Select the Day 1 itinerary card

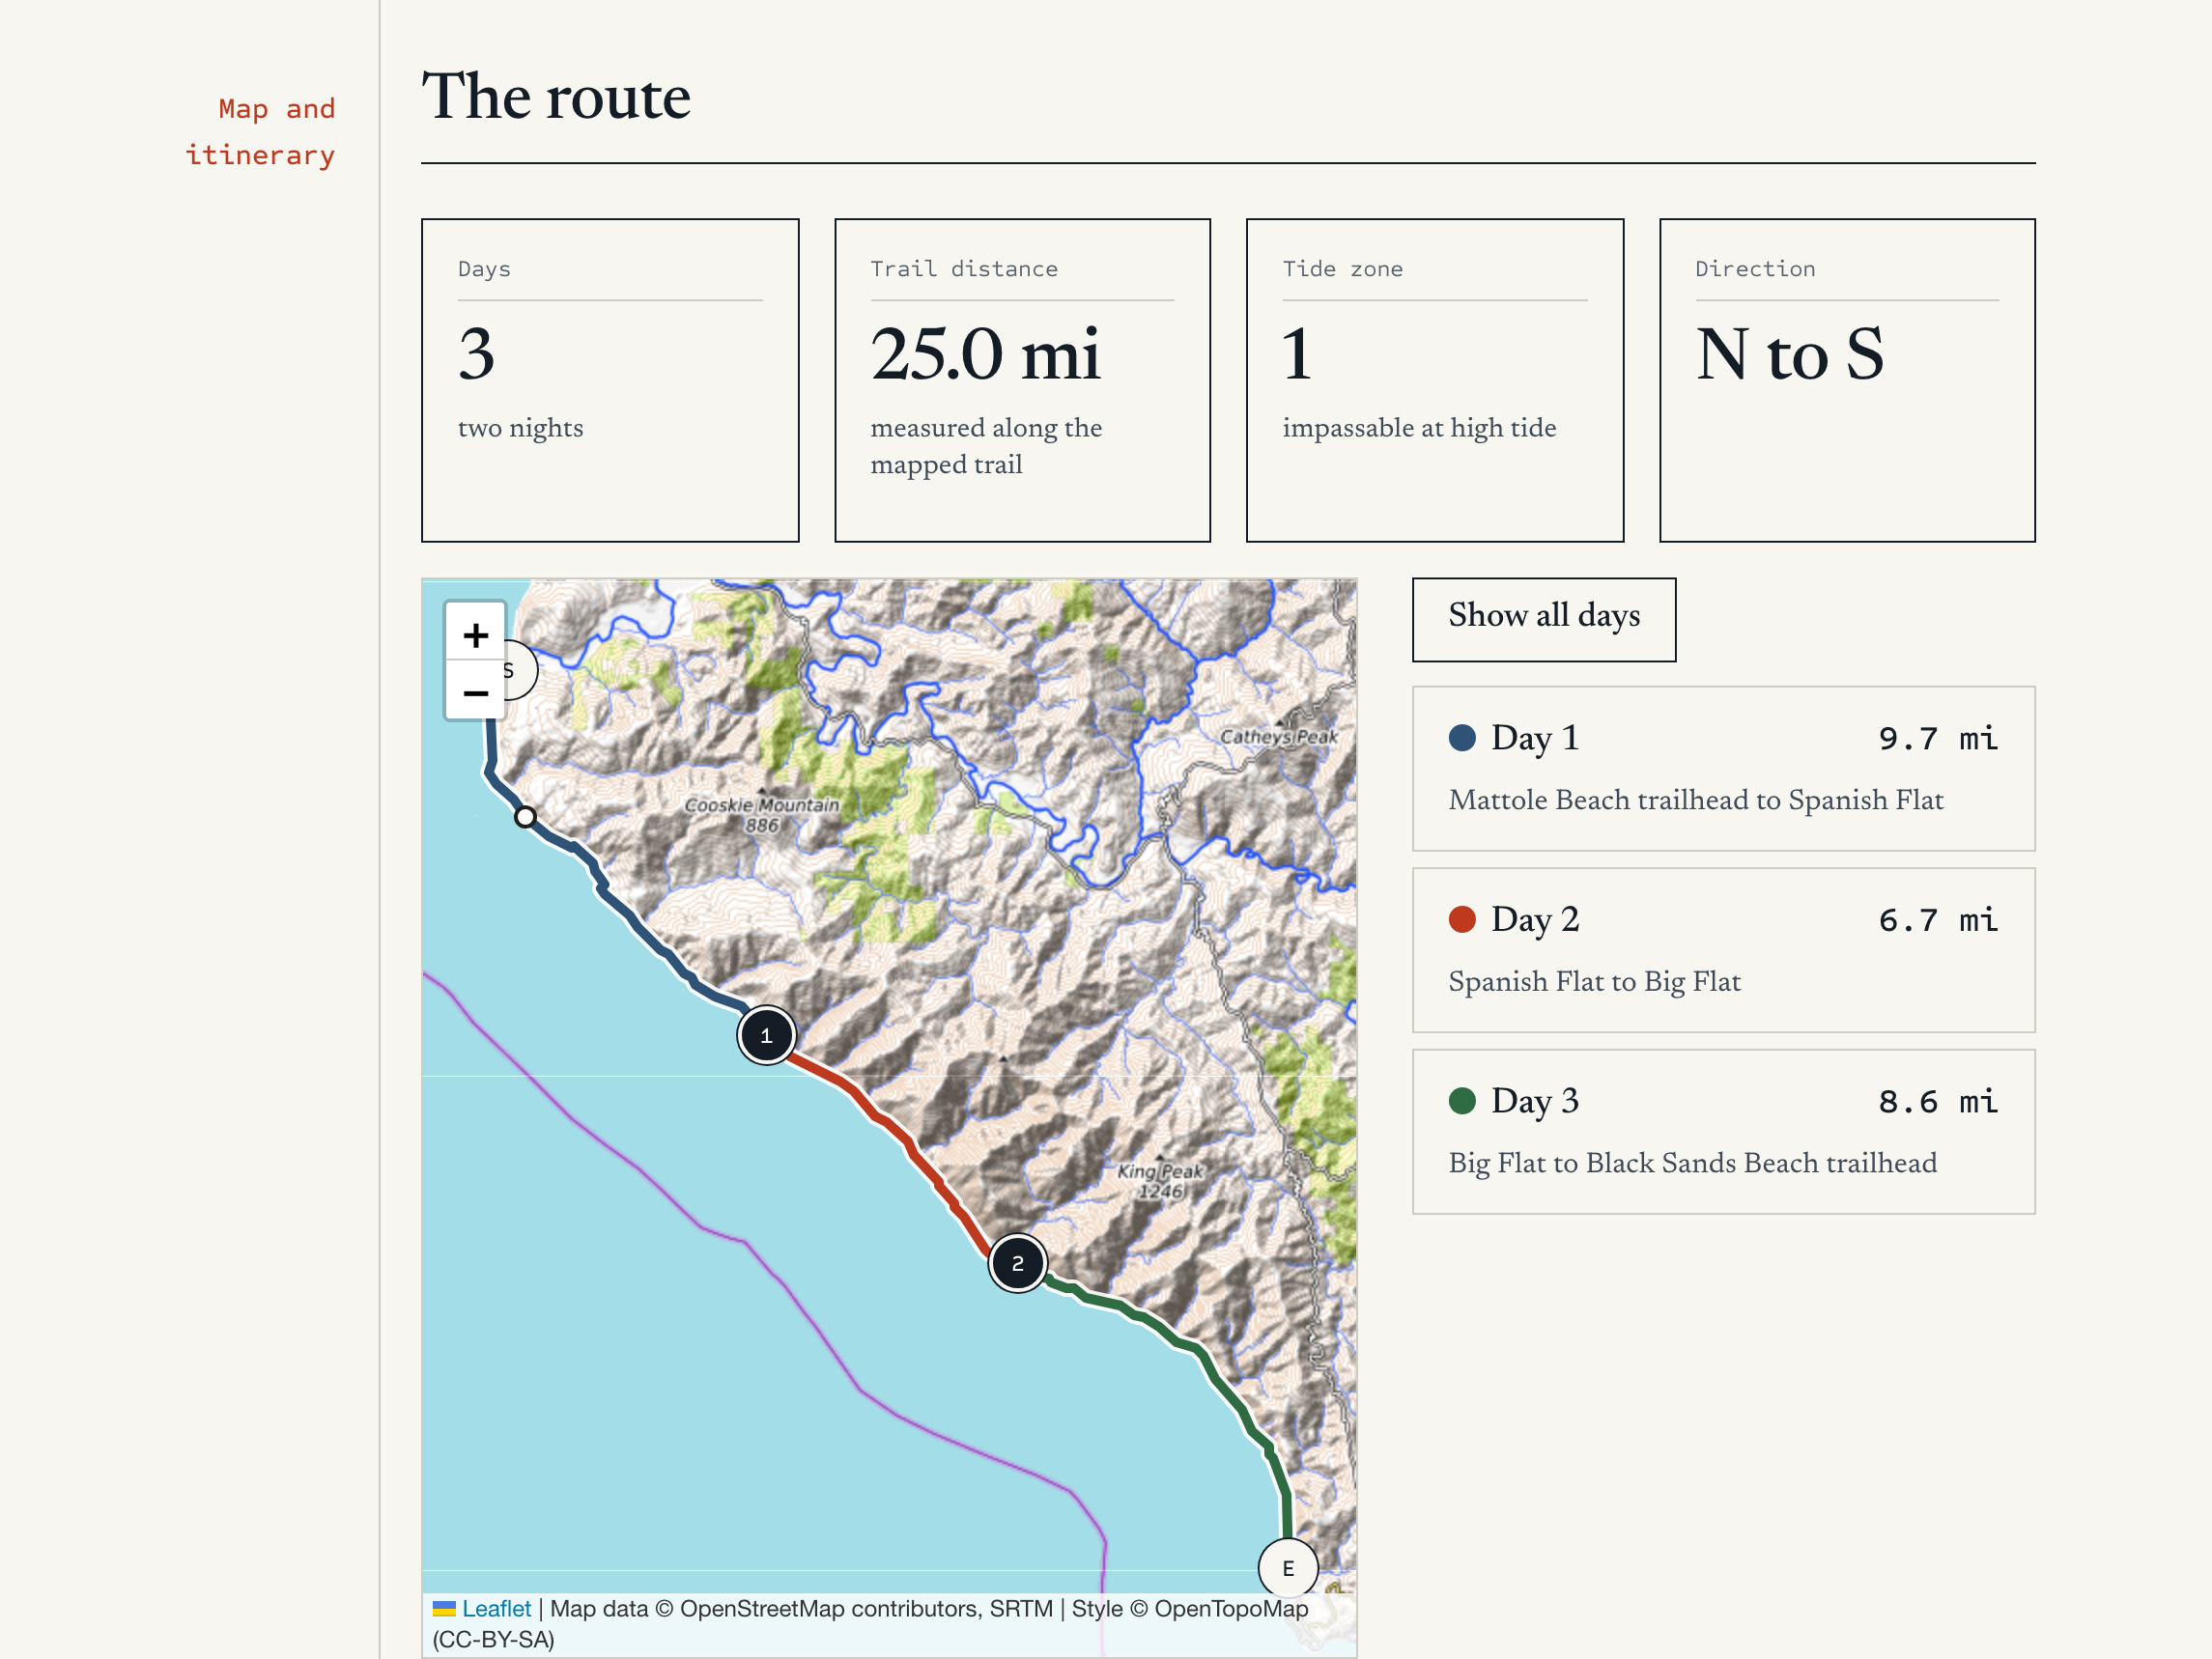click(1723, 768)
